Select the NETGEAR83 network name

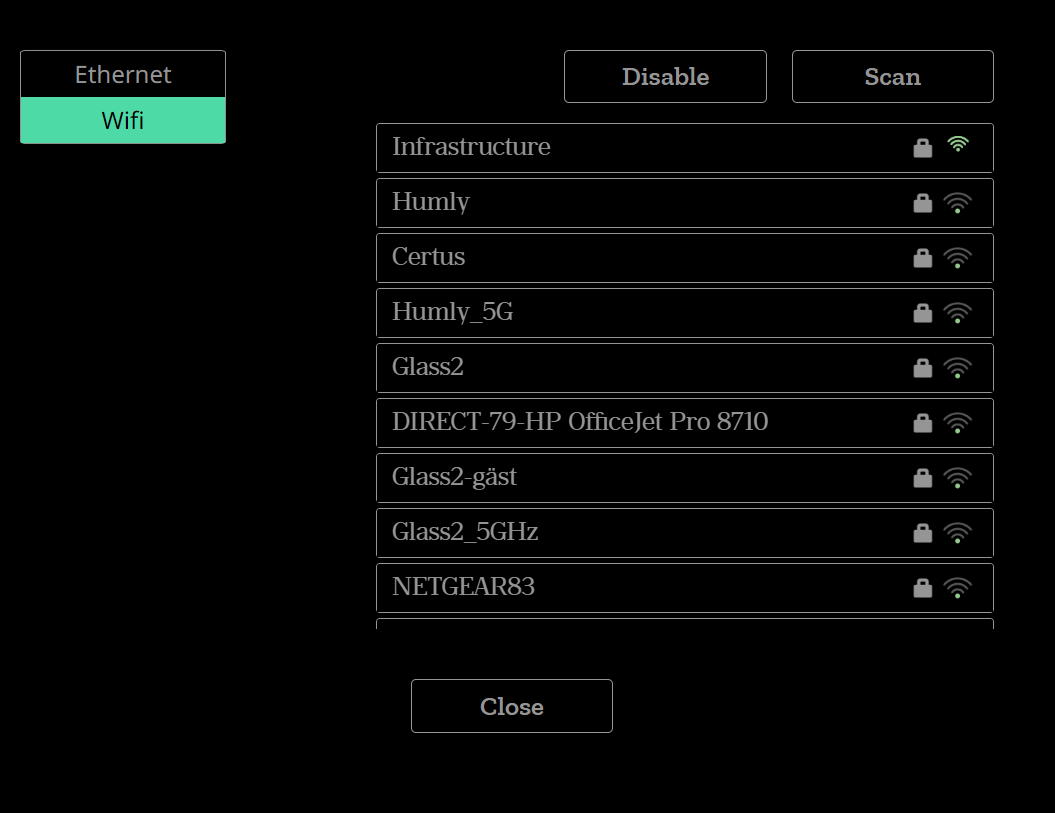point(464,587)
